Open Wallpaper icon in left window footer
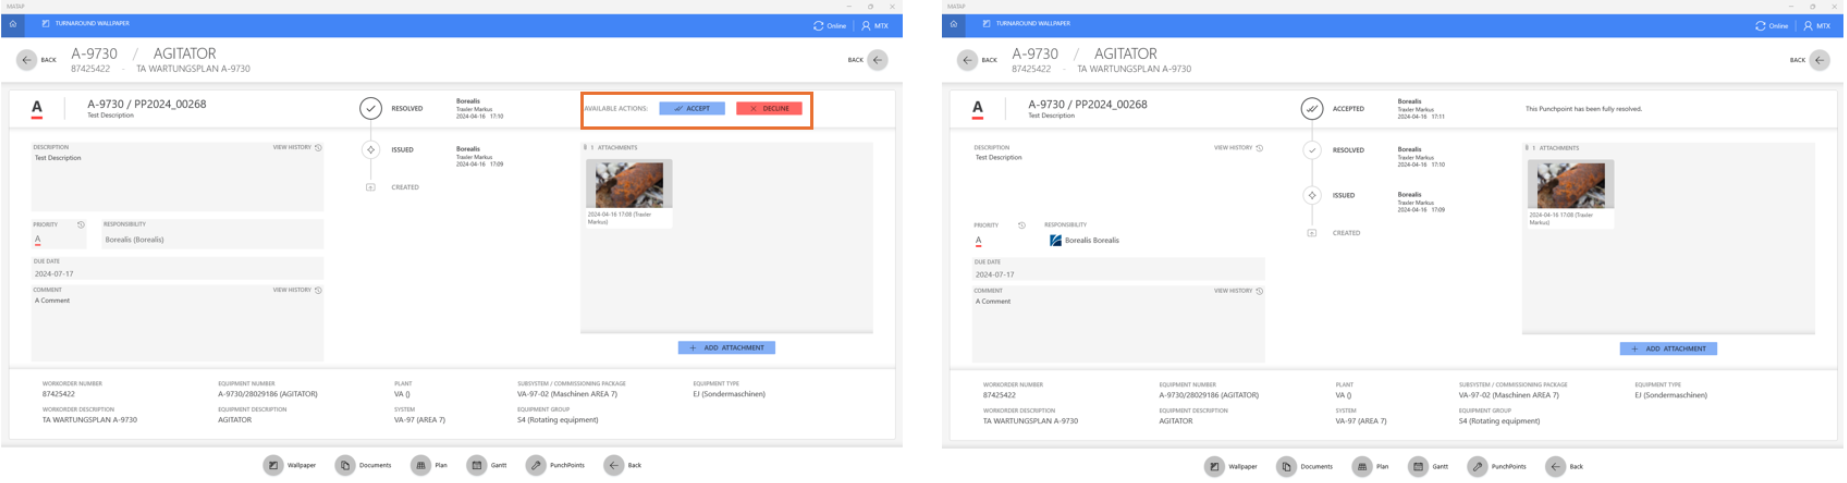Viewport: 1847px width, 483px height. pyautogui.click(x=273, y=465)
